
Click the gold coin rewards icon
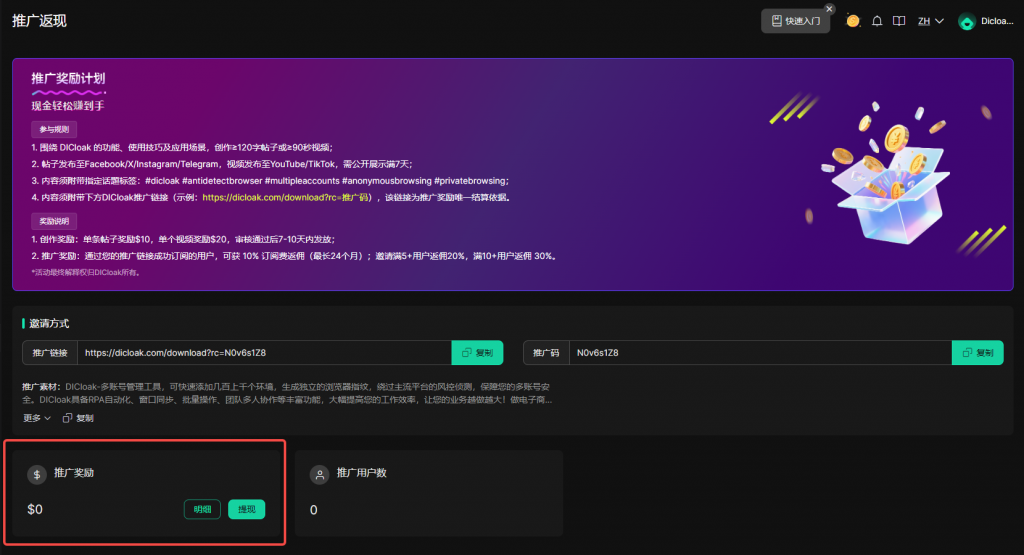tap(852, 21)
